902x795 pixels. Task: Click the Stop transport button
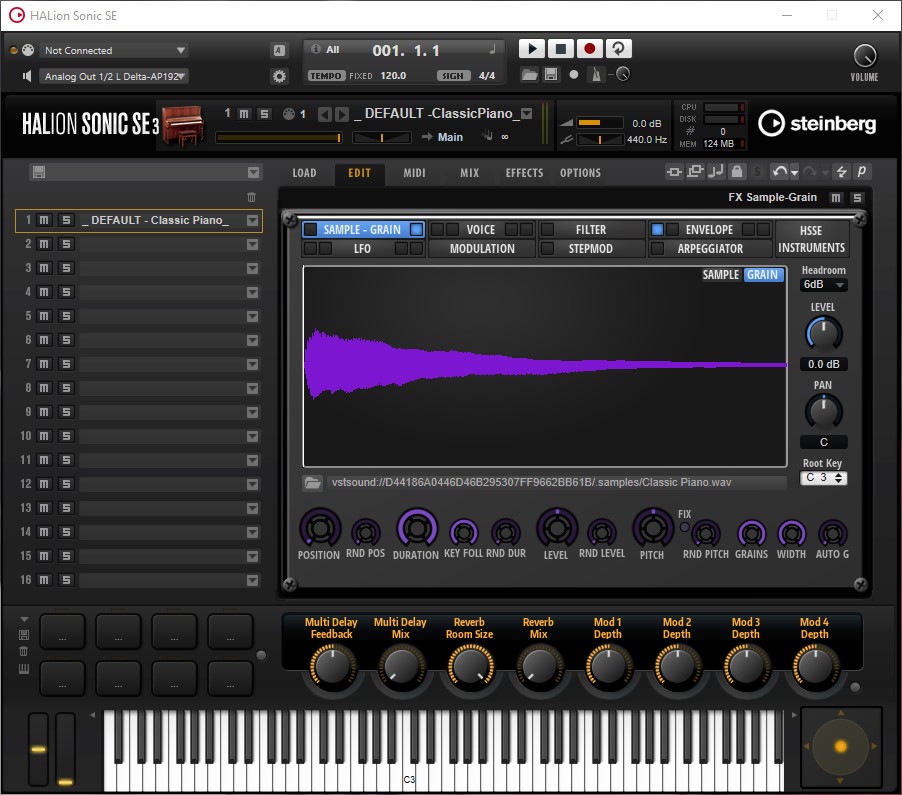click(x=560, y=49)
